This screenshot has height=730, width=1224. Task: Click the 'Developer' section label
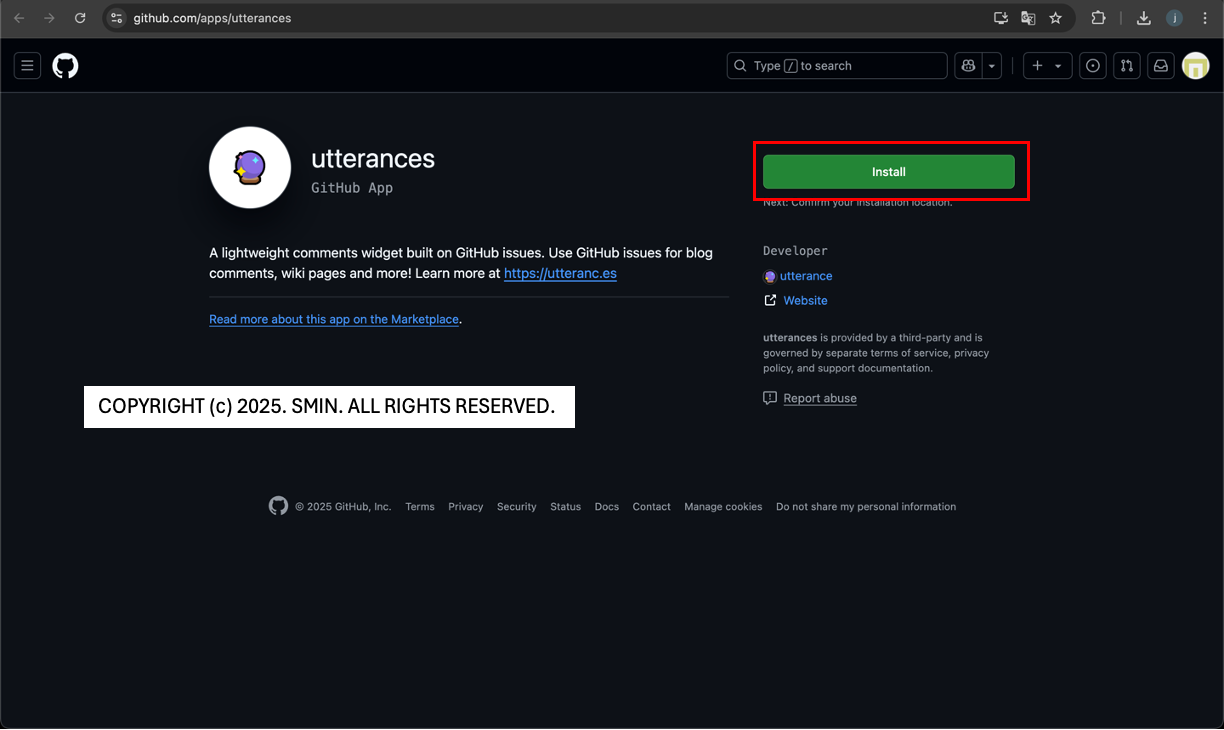click(x=795, y=251)
